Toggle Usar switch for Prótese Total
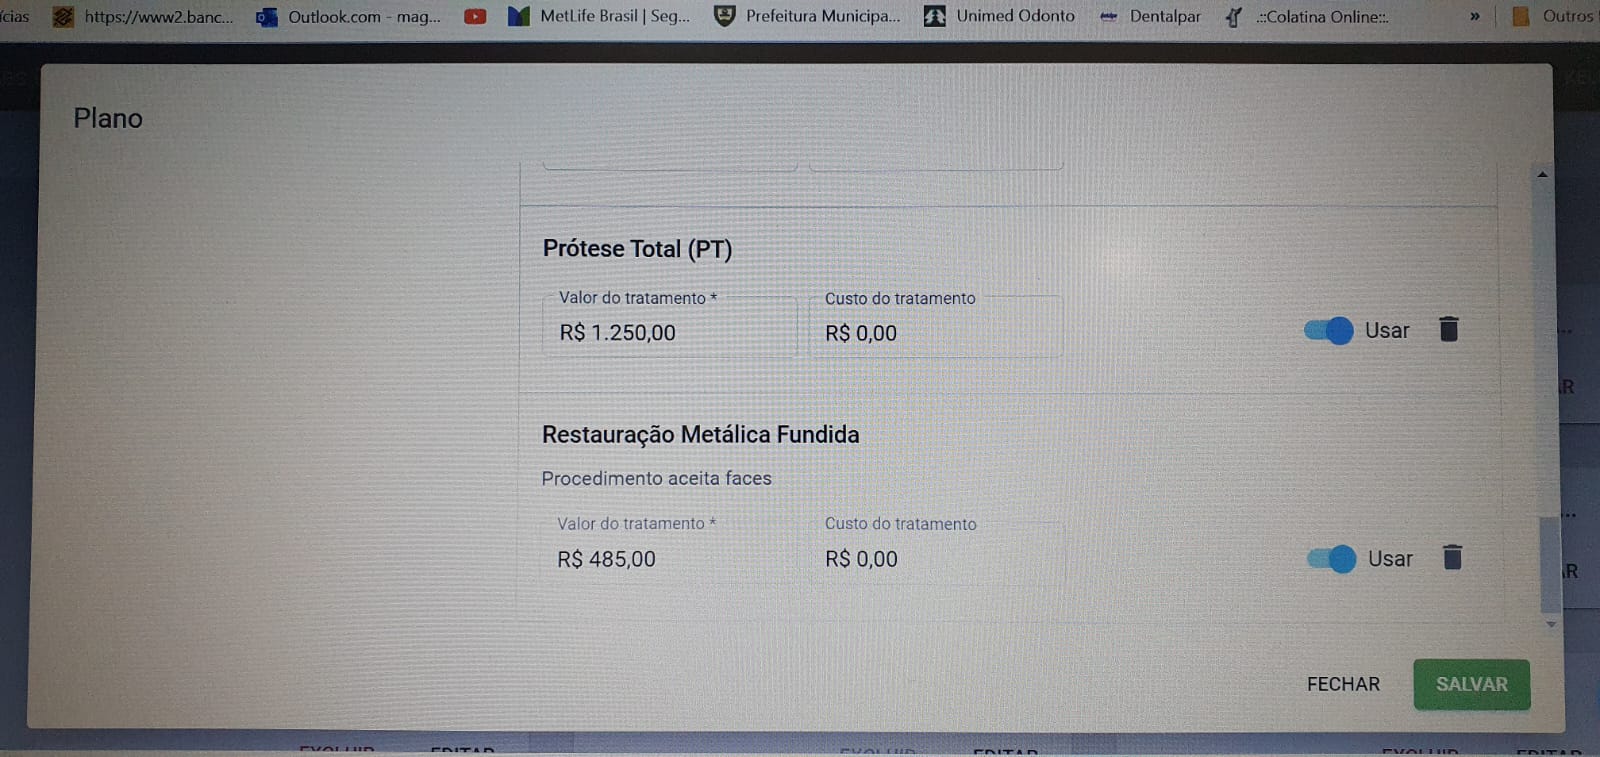The width and height of the screenshot is (1600, 757). tap(1329, 330)
